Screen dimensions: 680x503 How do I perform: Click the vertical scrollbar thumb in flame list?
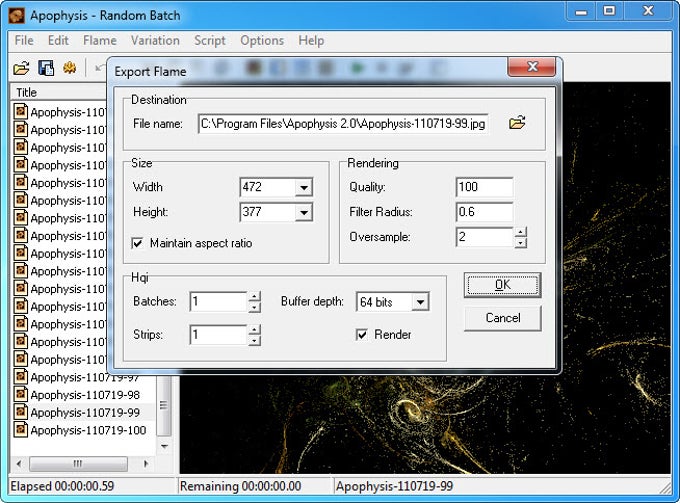(x=164, y=405)
